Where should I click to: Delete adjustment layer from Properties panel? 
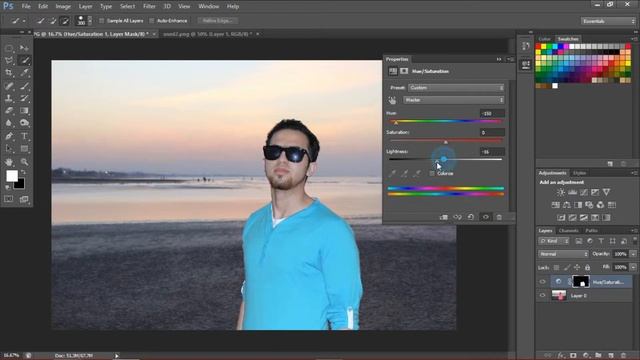[x=499, y=217]
